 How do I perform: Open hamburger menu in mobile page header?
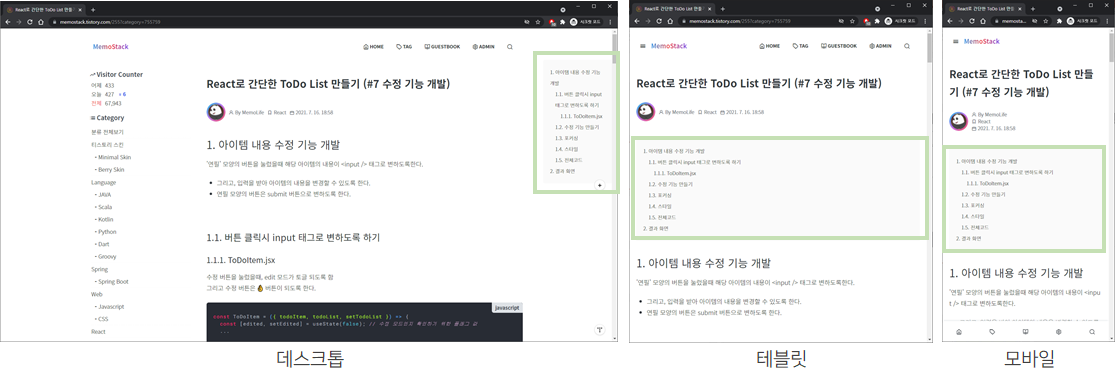coord(956,42)
